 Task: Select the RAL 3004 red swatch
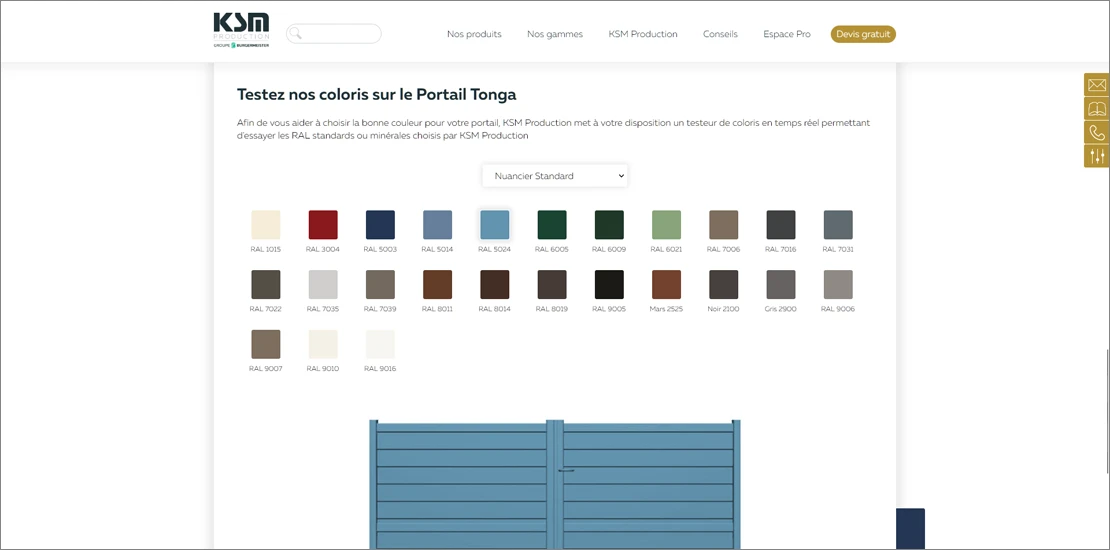pos(323,225)
